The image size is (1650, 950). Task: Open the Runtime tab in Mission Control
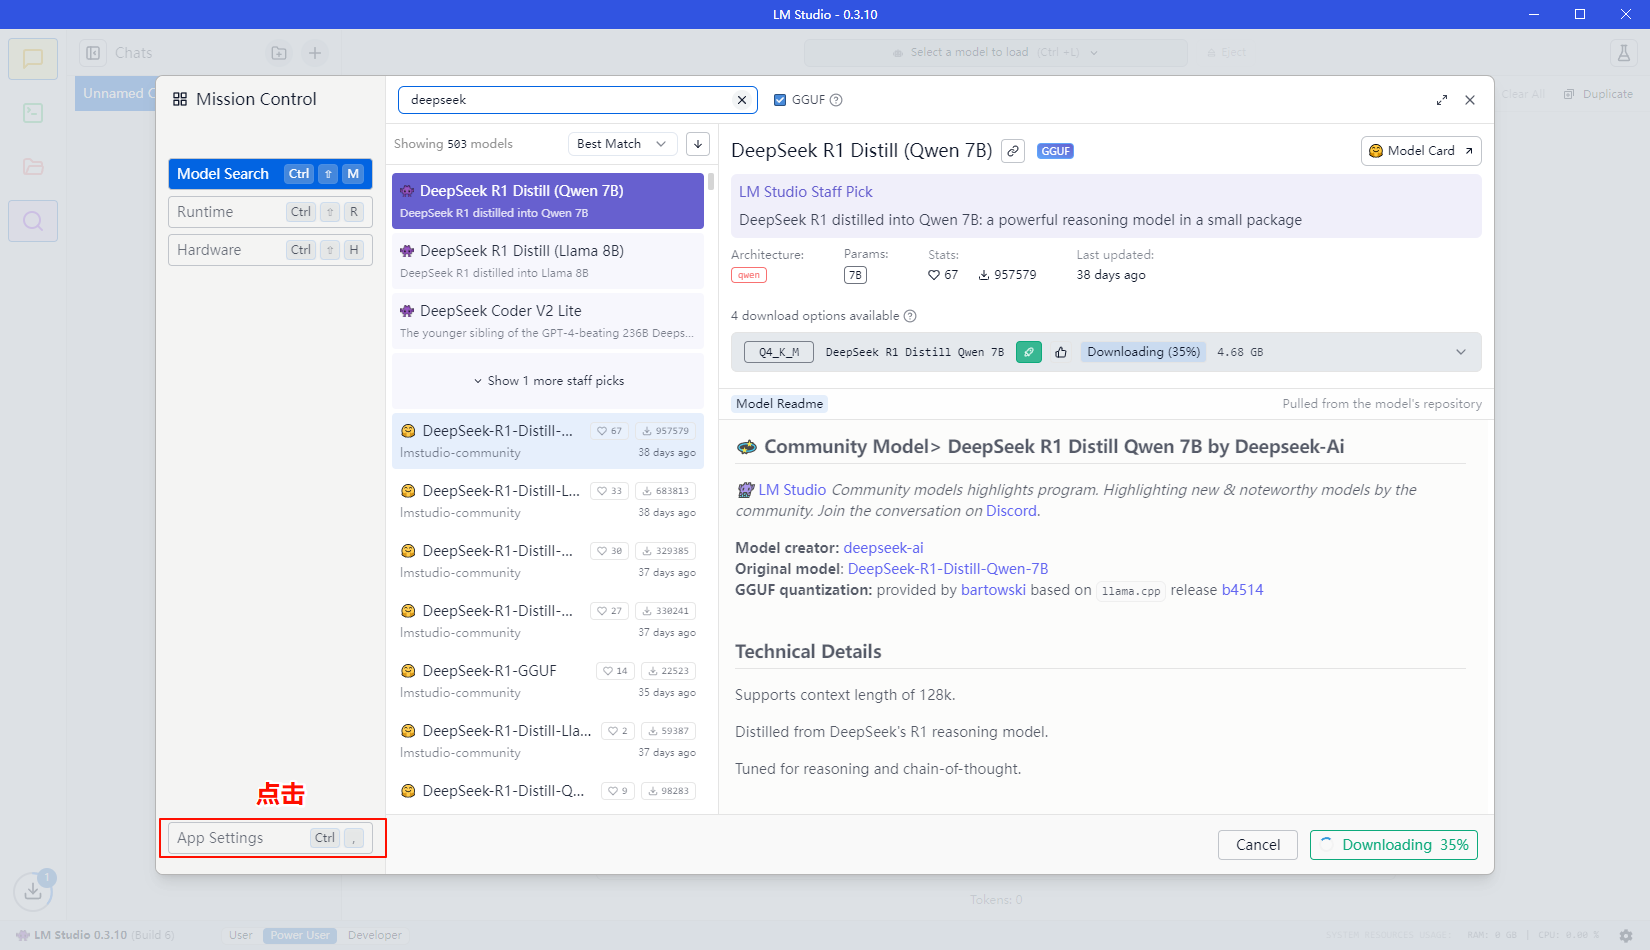tap(270, 212)
